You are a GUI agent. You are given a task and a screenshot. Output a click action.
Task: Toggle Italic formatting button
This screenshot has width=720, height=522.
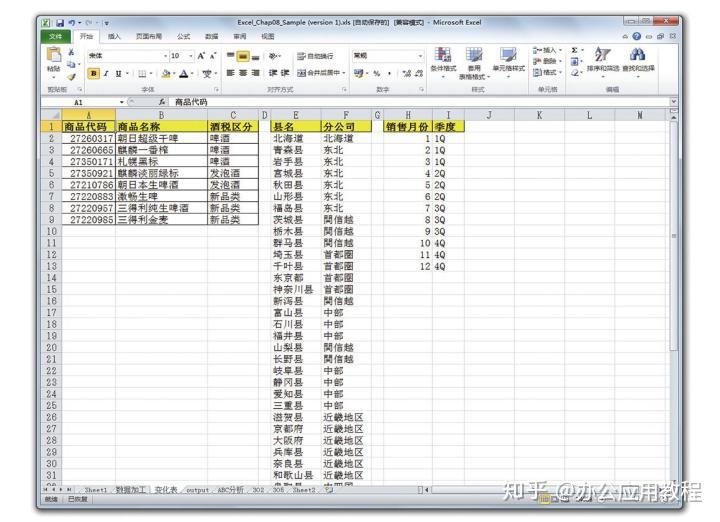click(x=106, y=73)
